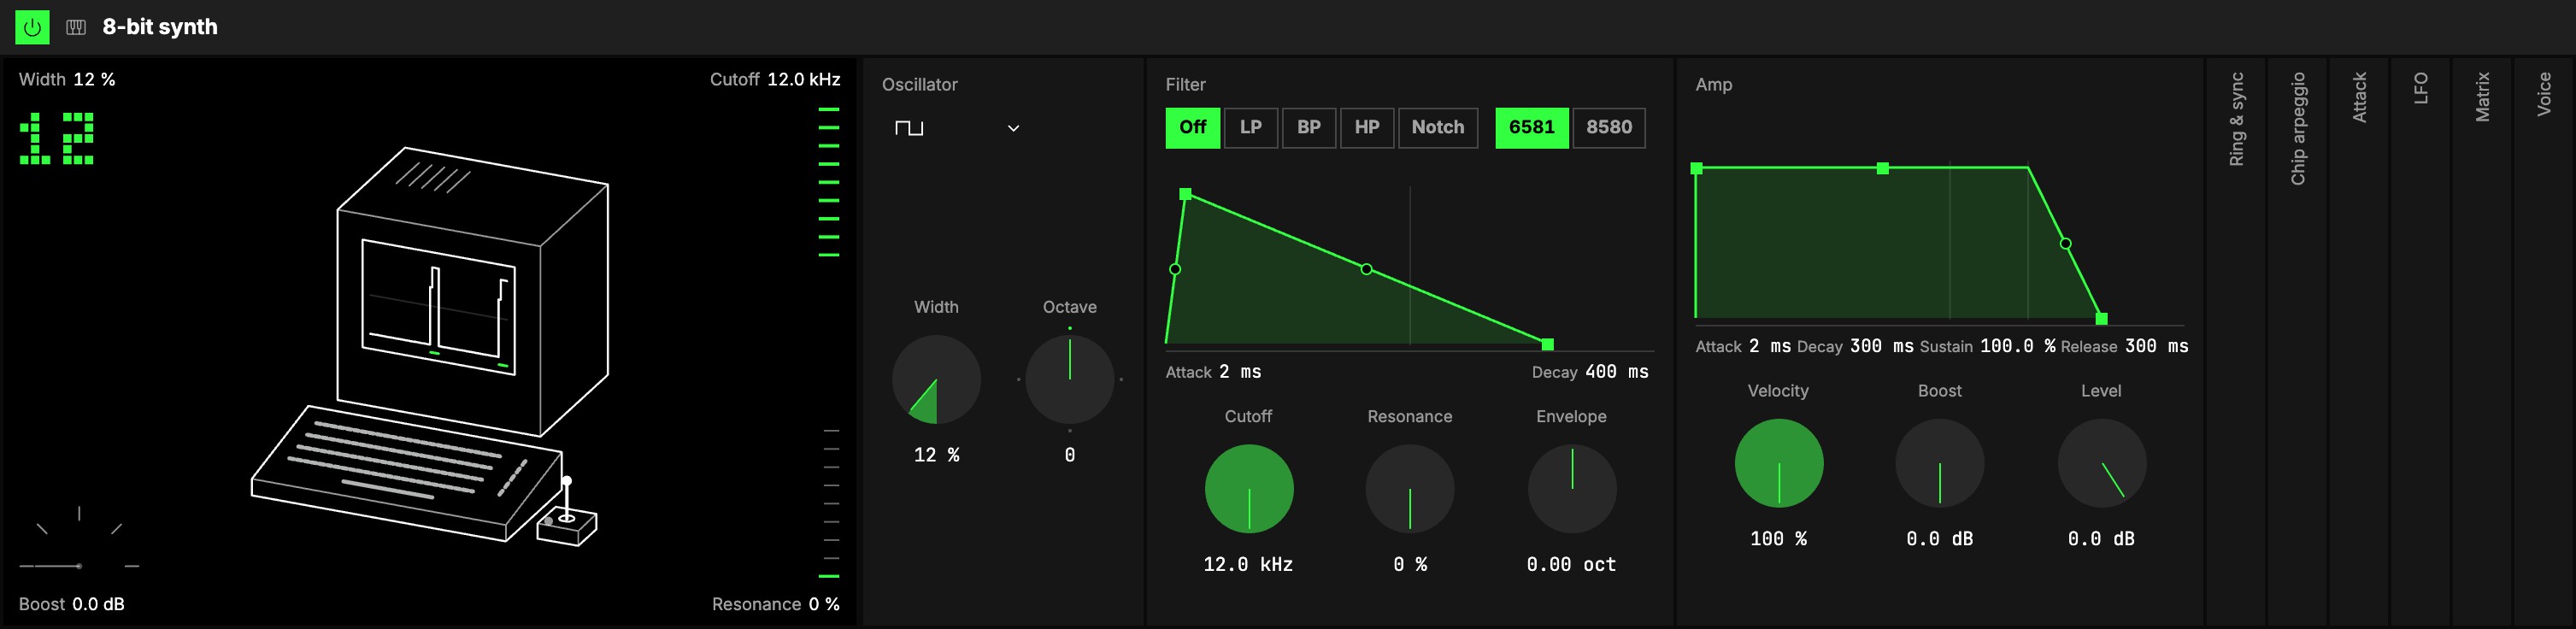Image resolution: width=2576 pixels, height=629 pixels.
Task: Click the 8-bit synth device title
Action: pyautogui.click(x=160, y=27)
